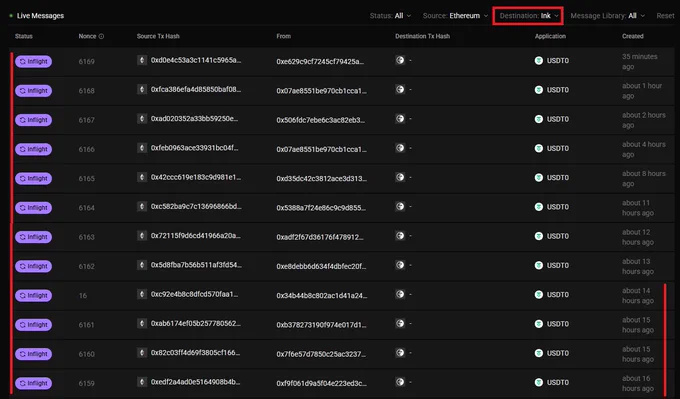The width and height of the screenshot is (680, 399).
Task: Open From address 0x506fdc7ebe6c3ac82eb3
Action: coord(321,120)
